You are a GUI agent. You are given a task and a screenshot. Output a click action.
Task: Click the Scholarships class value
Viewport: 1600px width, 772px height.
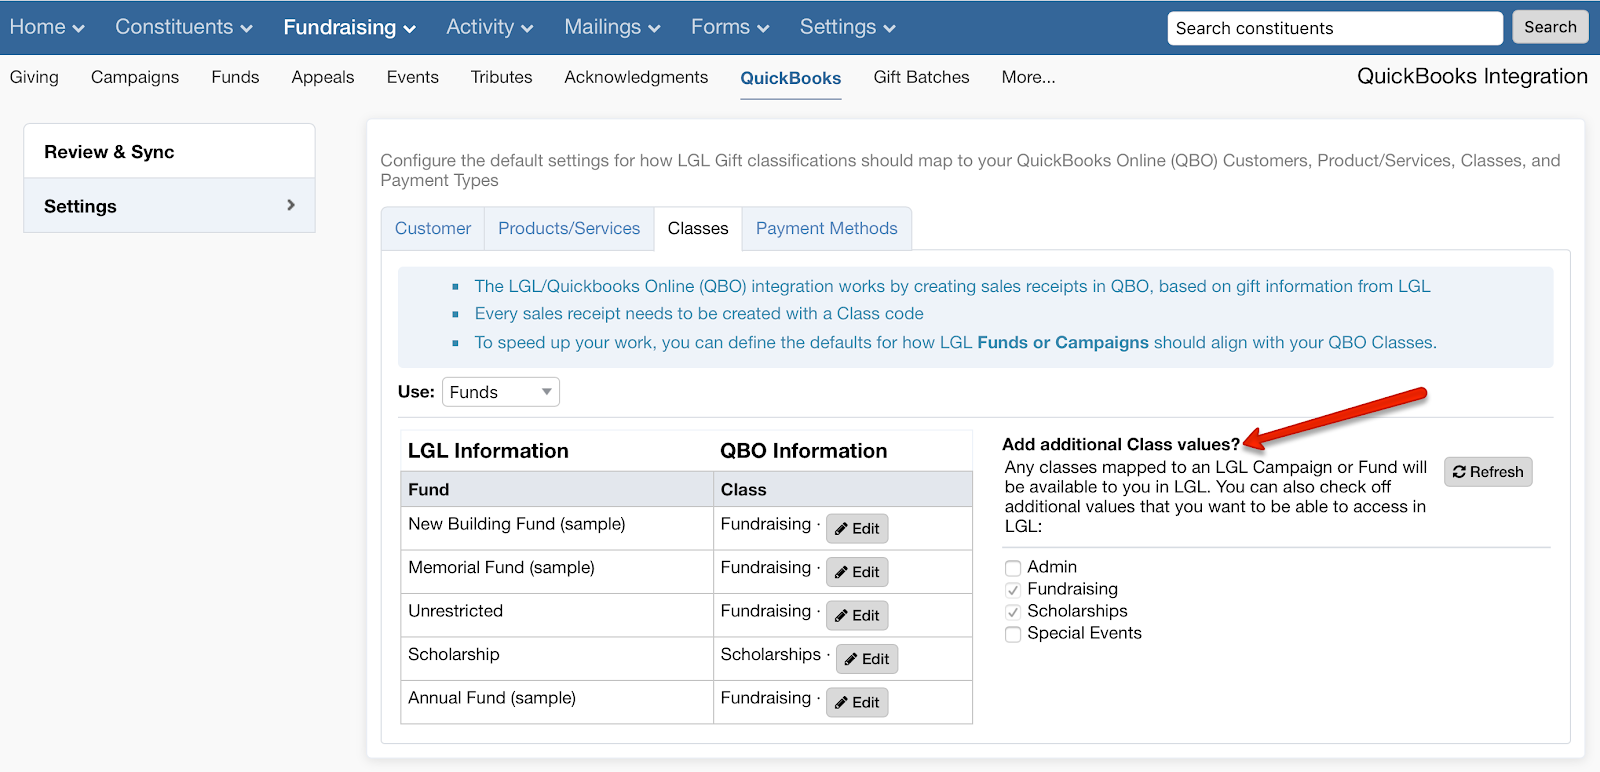click(x=770, y=654)
